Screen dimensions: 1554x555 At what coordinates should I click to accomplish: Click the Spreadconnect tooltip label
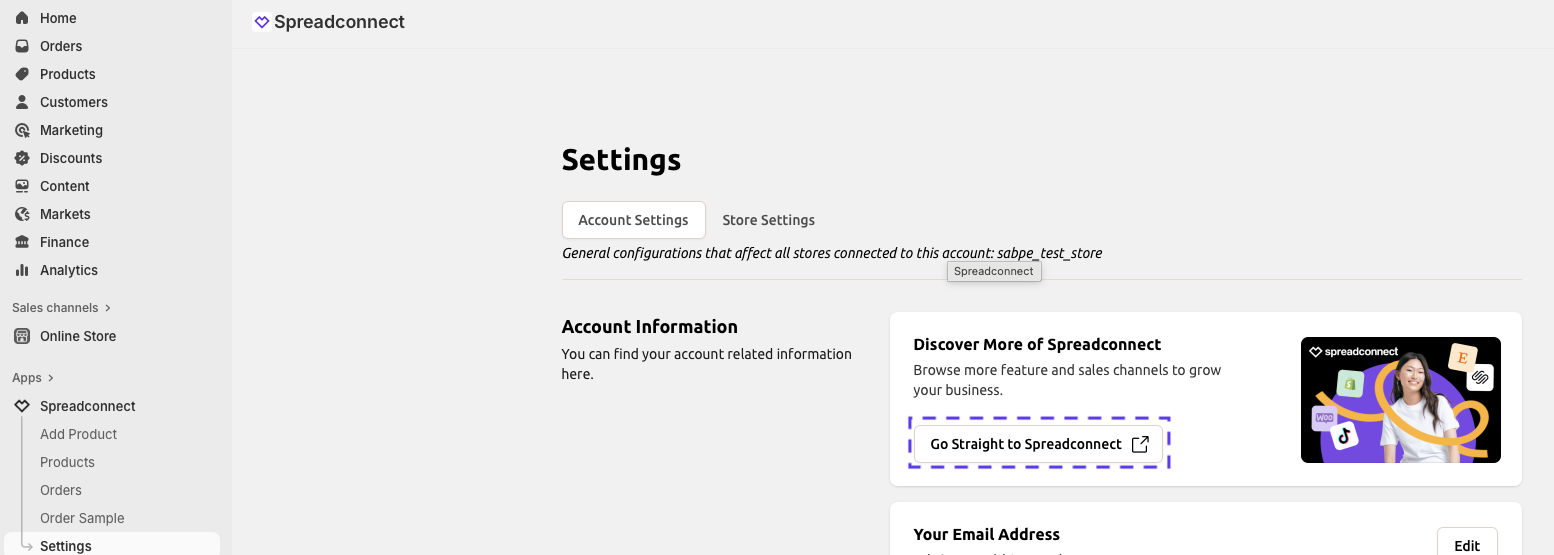click(x=994, y=271)
